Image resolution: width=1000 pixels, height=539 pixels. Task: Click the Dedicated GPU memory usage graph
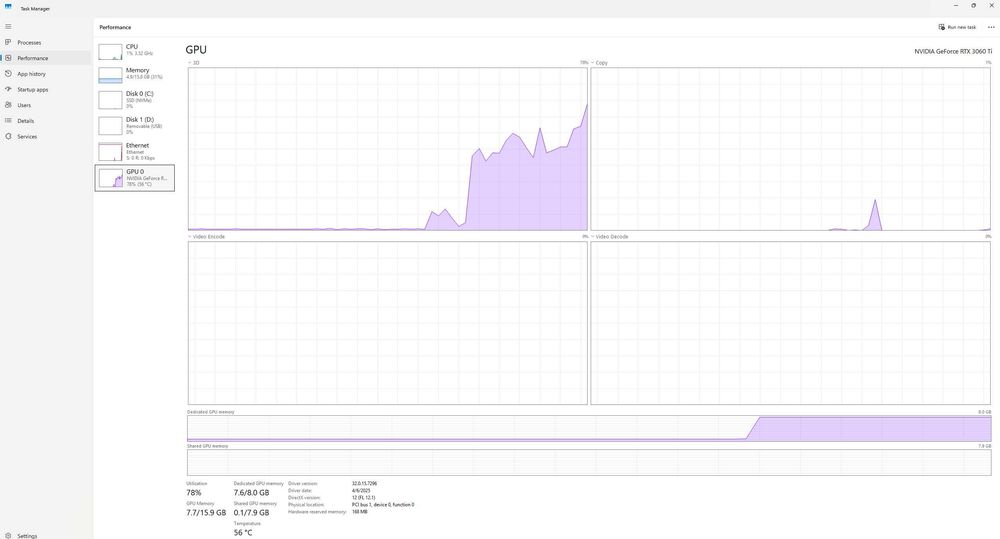tap(589, 429)
